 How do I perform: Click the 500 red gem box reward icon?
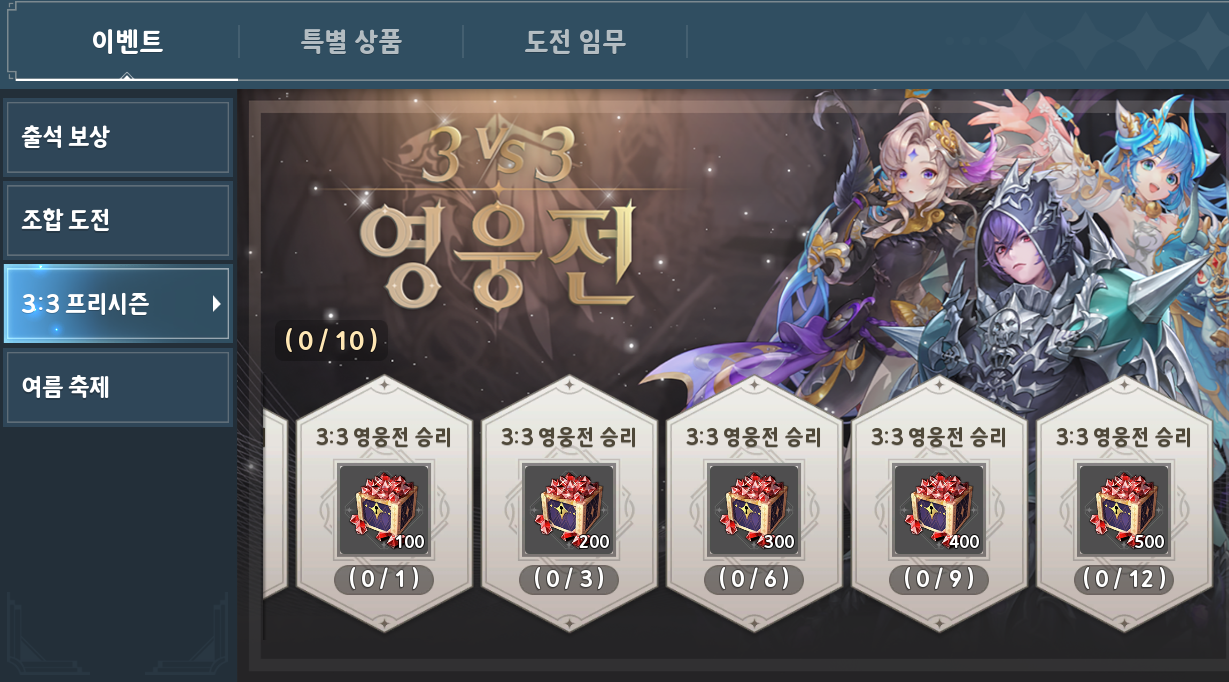pos(1123,510)
